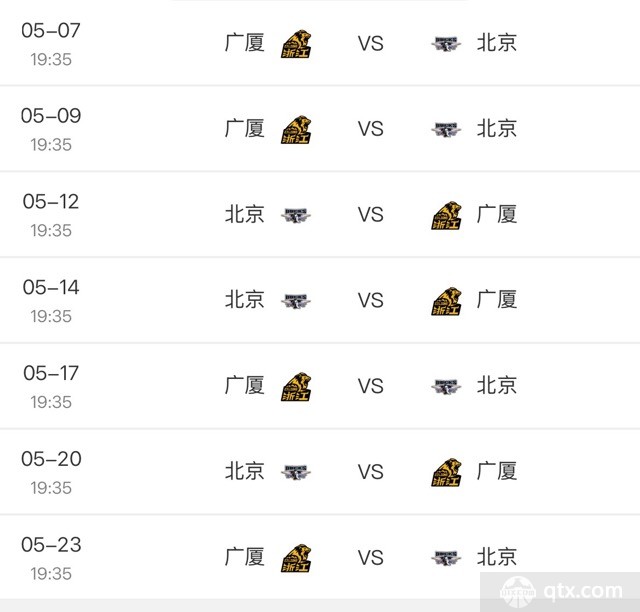Click the Guangsha lion logo in the 05-14 match
This screenshot has height=612, width=640.
[x=446, y=301]
